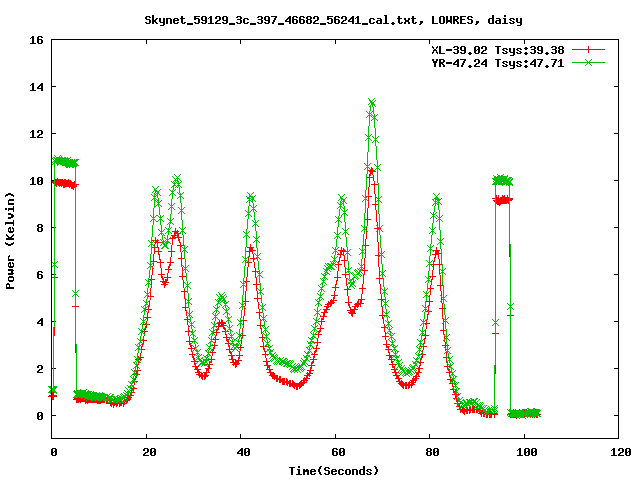The height and width of the screenshot is (480, 640).
Task: Click the green YR legend line sample
Action: (588, 63)
